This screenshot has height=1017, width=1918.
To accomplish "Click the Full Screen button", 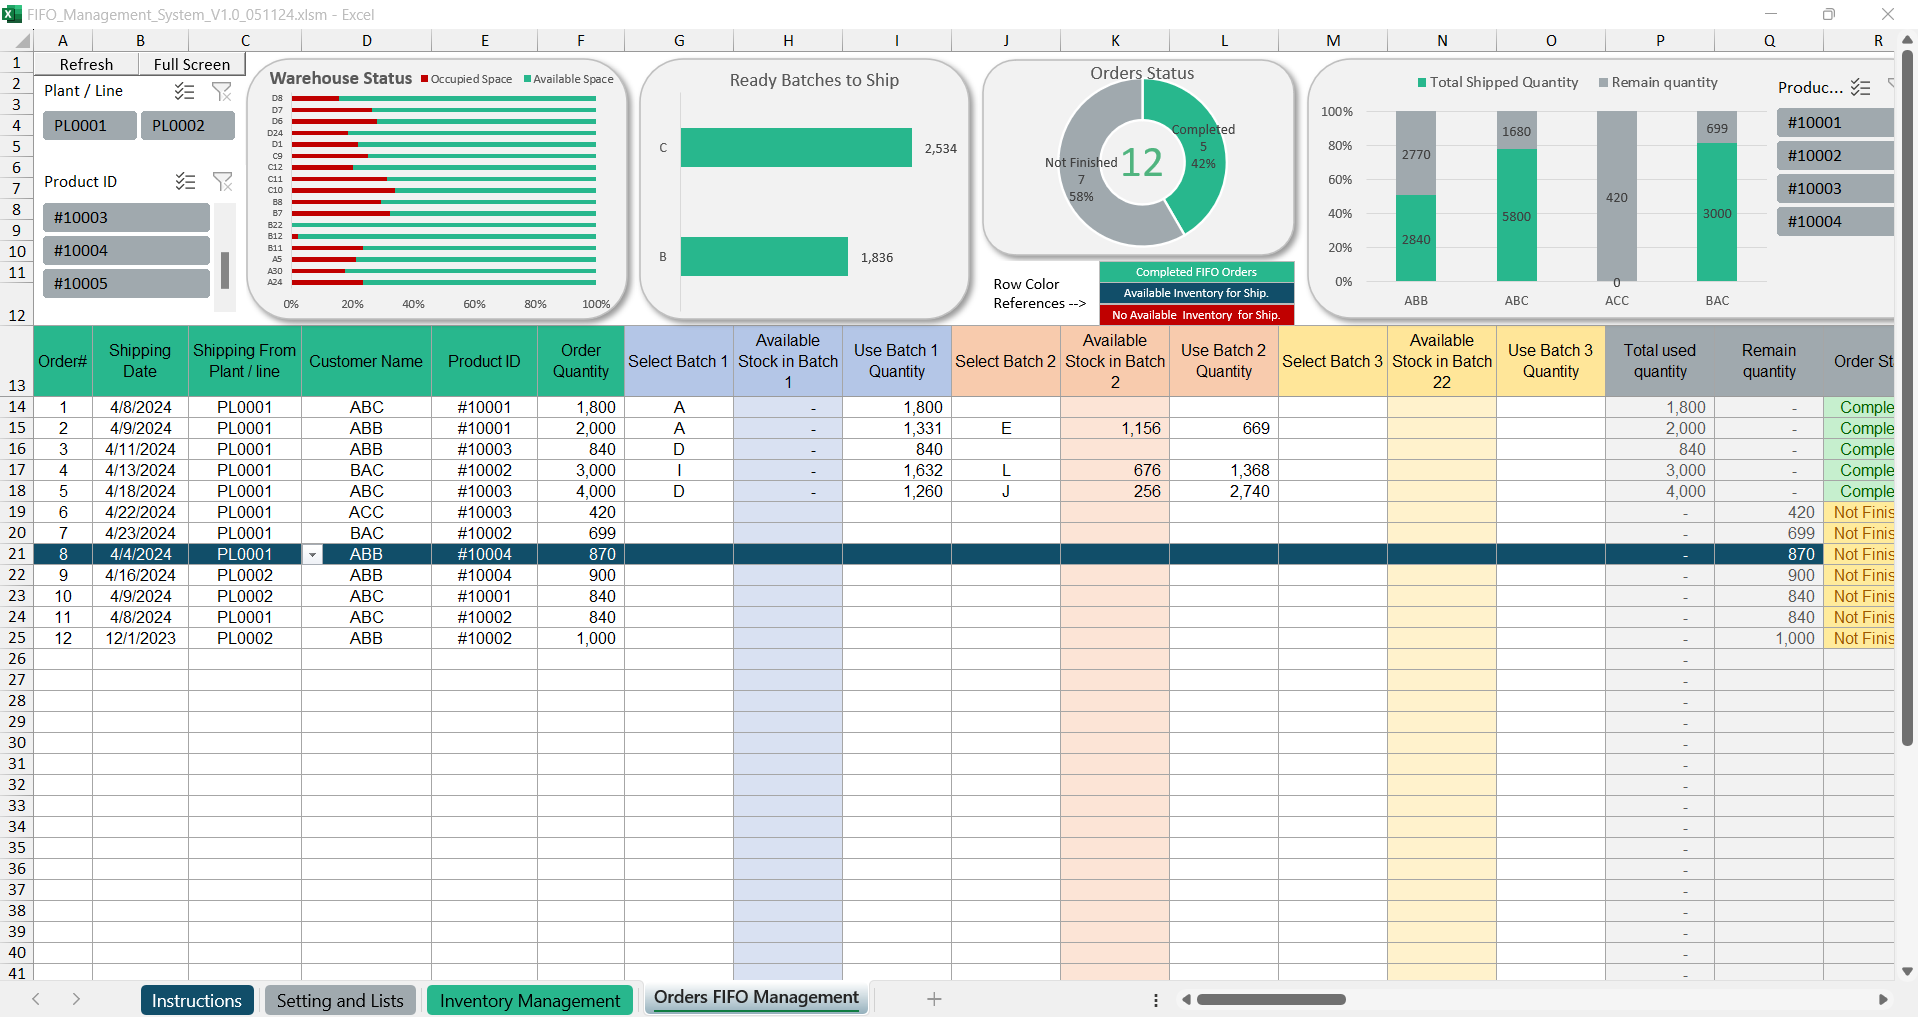I will tap(191, 64).
